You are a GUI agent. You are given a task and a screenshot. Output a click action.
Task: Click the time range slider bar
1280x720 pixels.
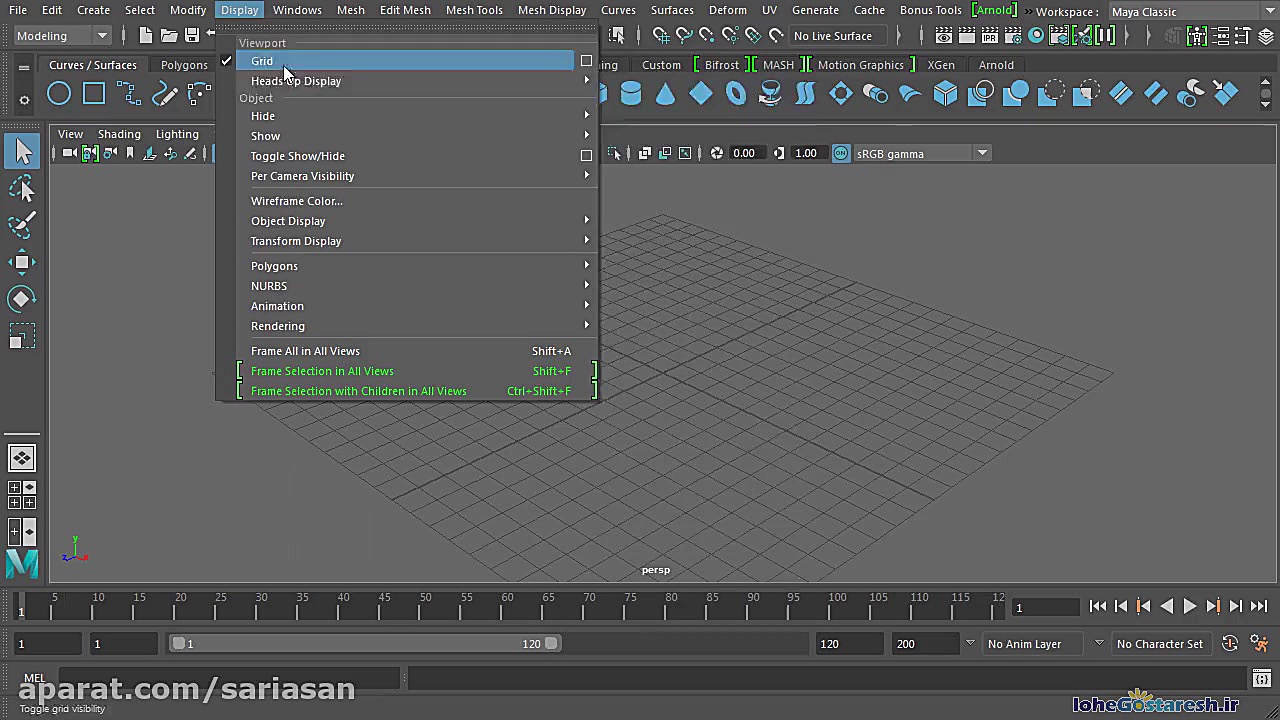click(x=364, y=644)
